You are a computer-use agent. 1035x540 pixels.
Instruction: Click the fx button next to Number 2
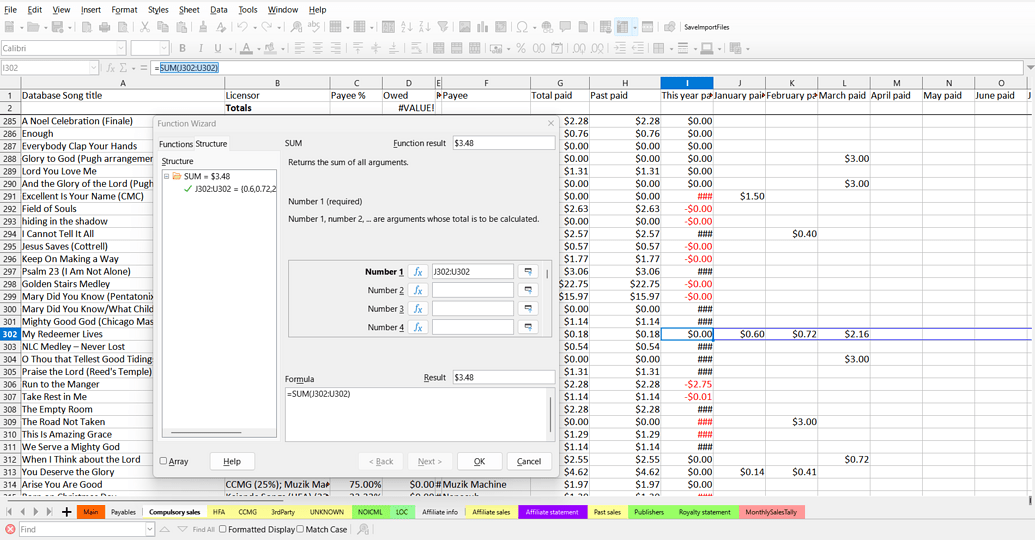tap(418, 290)
